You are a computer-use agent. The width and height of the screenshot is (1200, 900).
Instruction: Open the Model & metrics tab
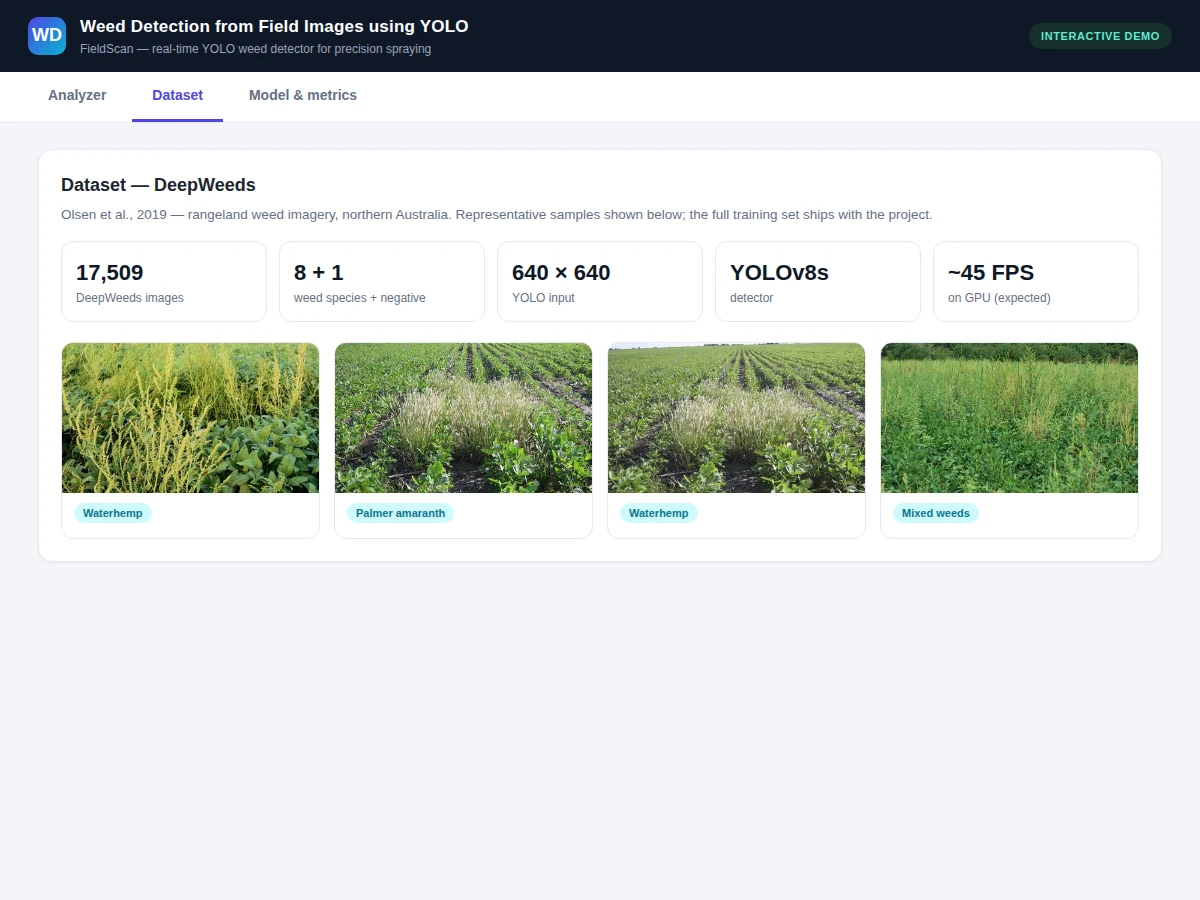tap(303, 96)
